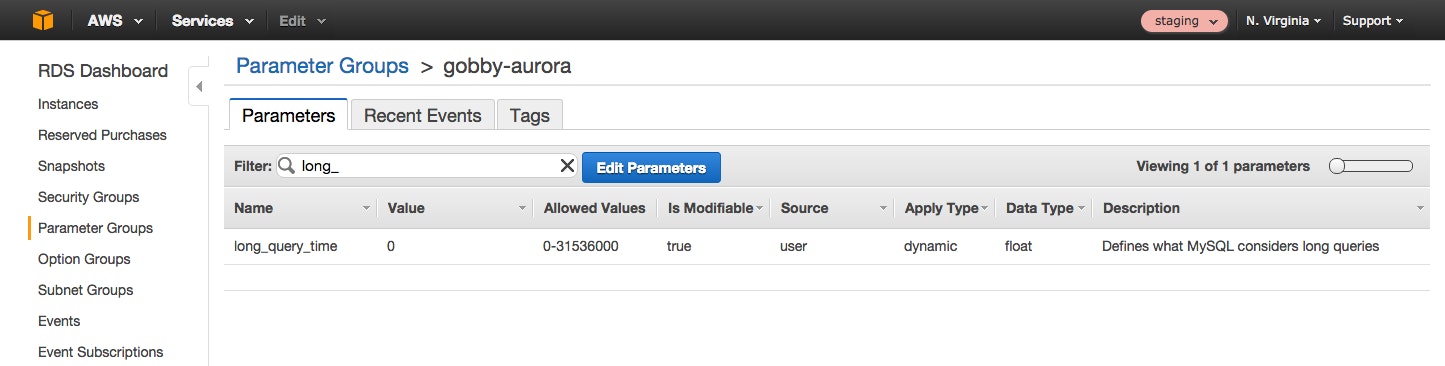
Task: Open the Source column sort arrow
Action: click(883, 209)
